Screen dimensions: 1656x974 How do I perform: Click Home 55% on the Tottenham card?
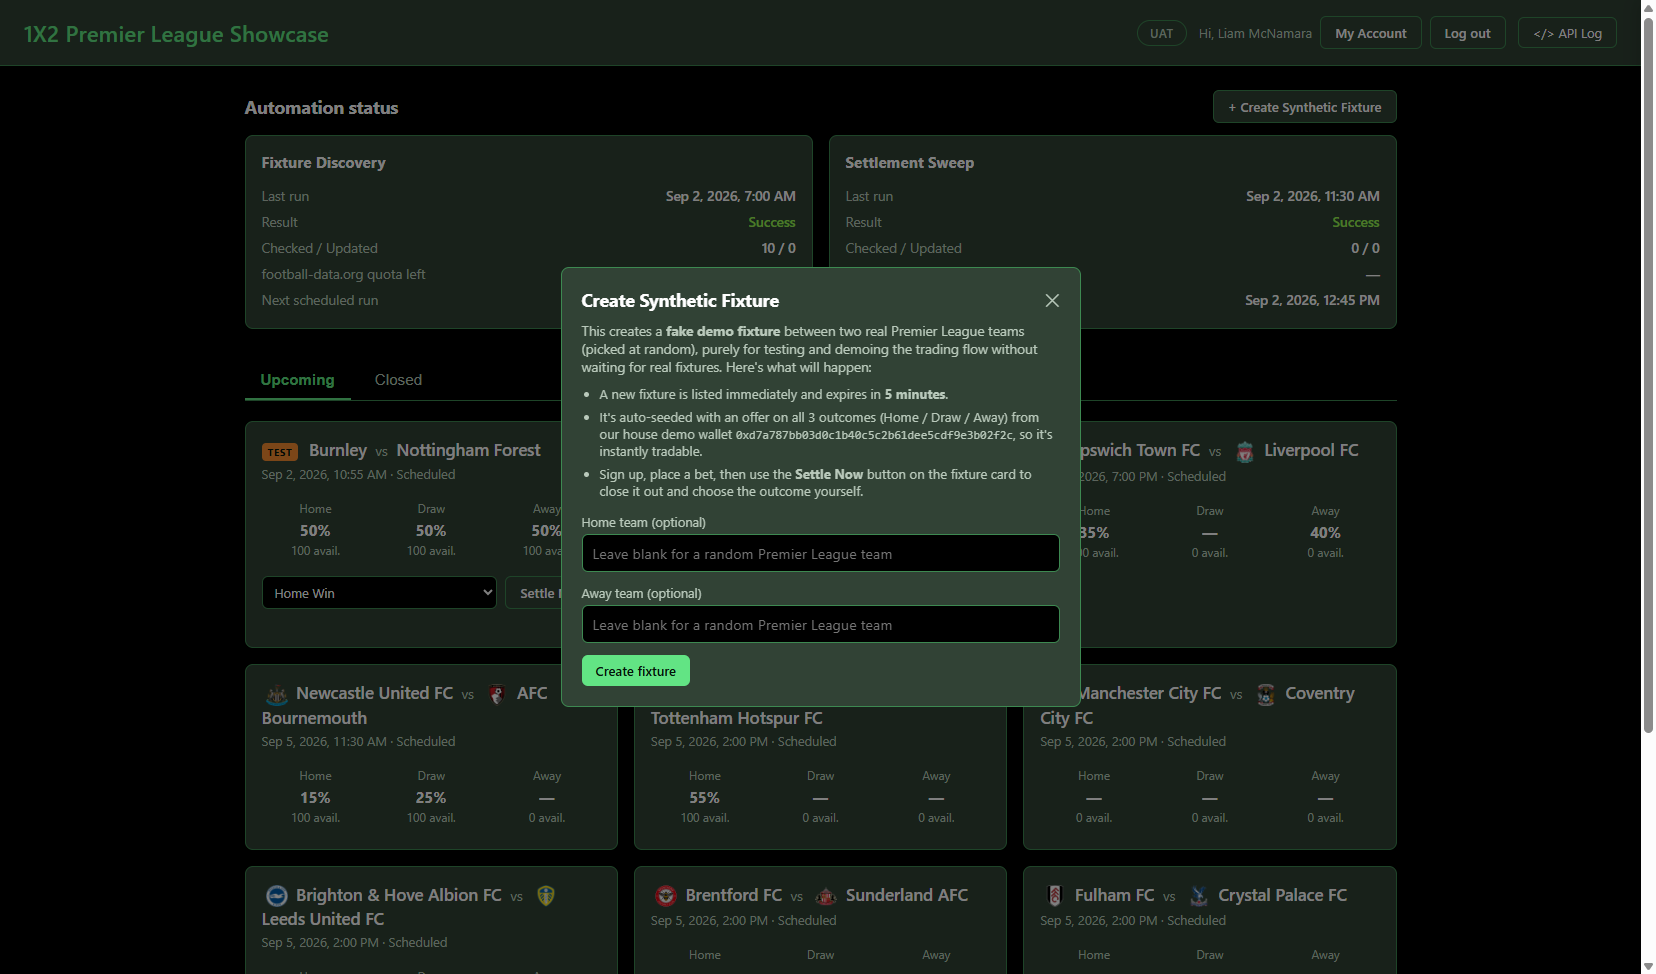tap(705, 797)
